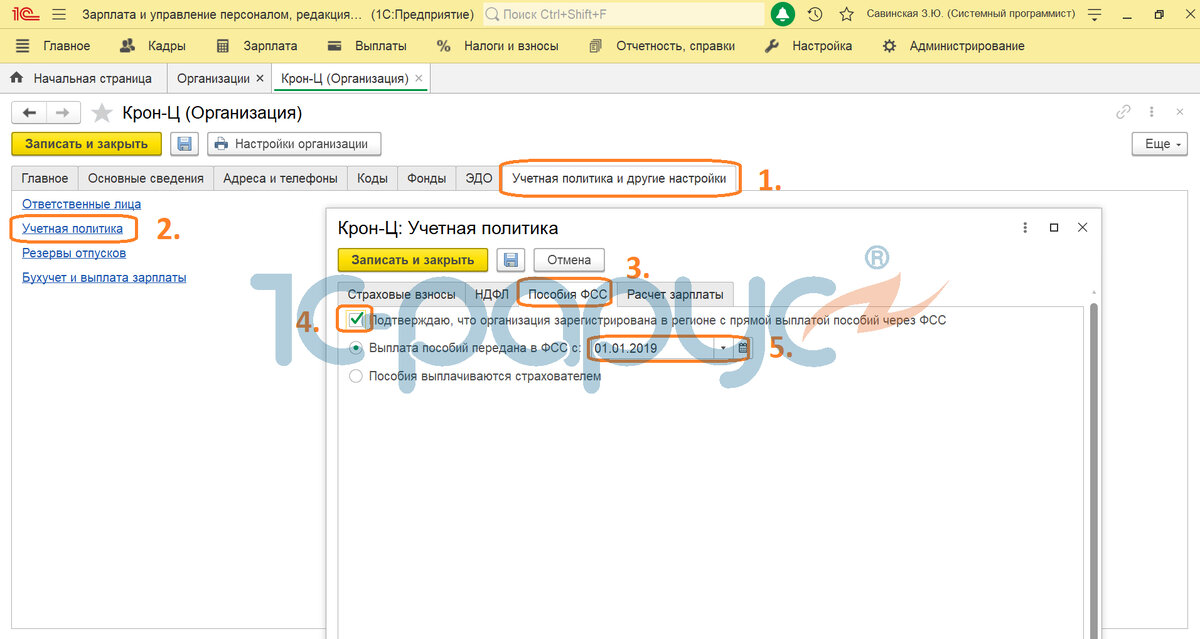Viewport: 1200px width, 639px height.
Task: Click the 1C application logo
Action: pyautogui.click(x=25, y=14)
